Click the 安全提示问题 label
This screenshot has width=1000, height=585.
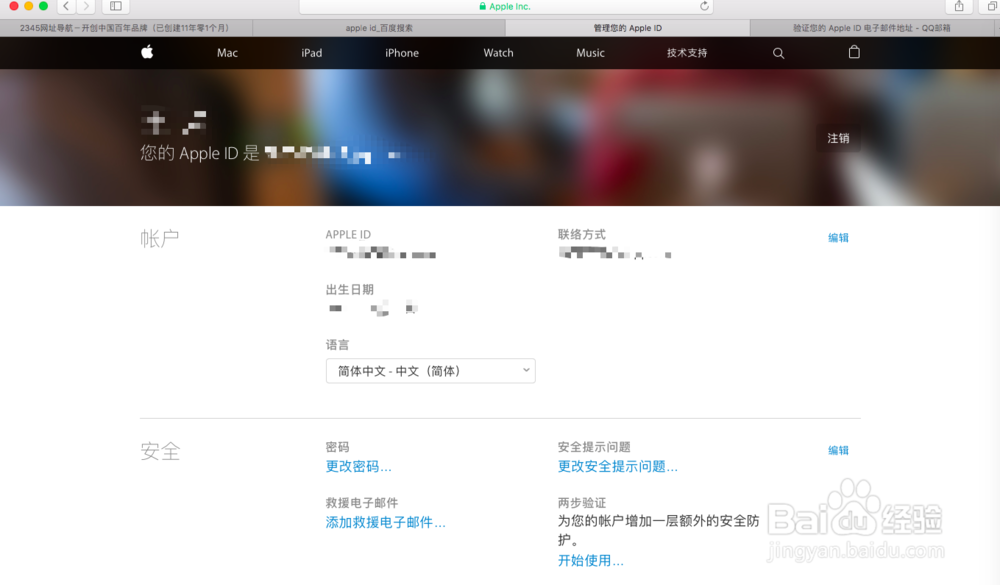[594, 447]
